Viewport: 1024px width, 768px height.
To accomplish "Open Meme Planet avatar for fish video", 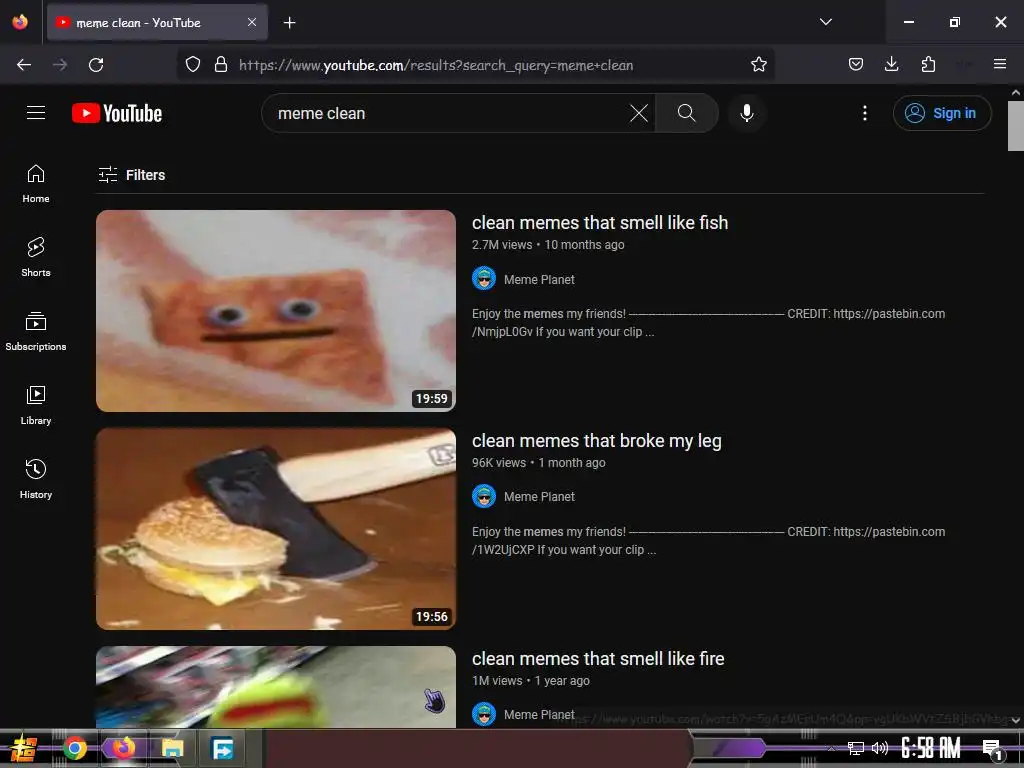I will tap(484, 279).
